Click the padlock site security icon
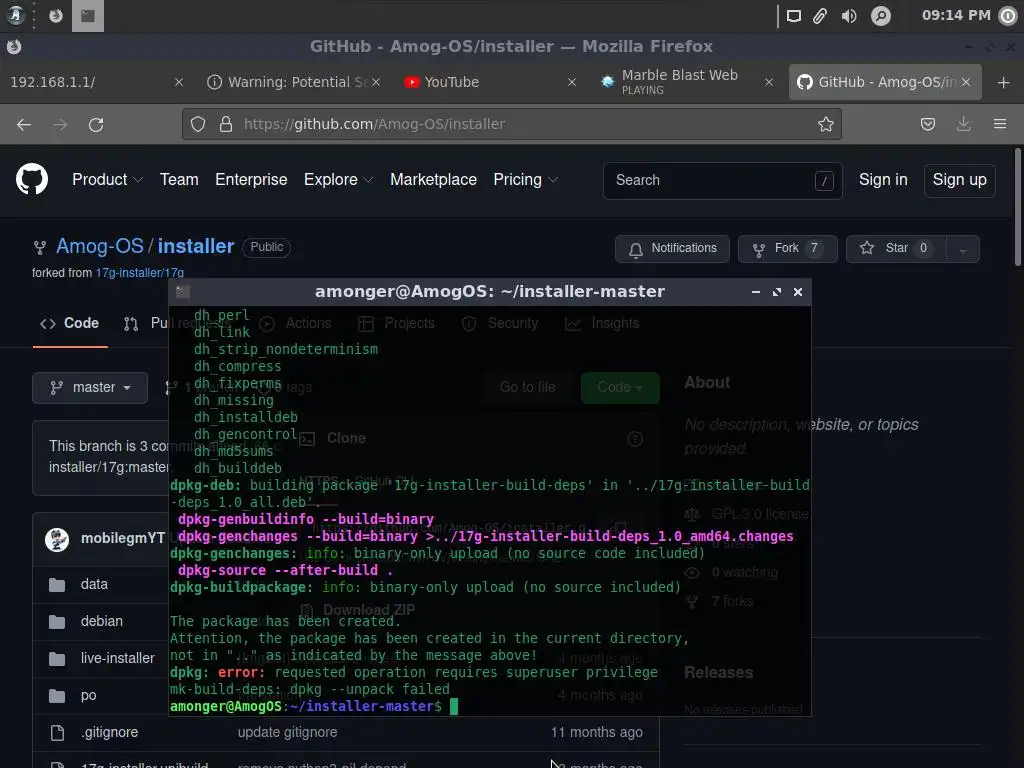The height and width of the screenshot is (768, 1024). [x=226, y=124]
